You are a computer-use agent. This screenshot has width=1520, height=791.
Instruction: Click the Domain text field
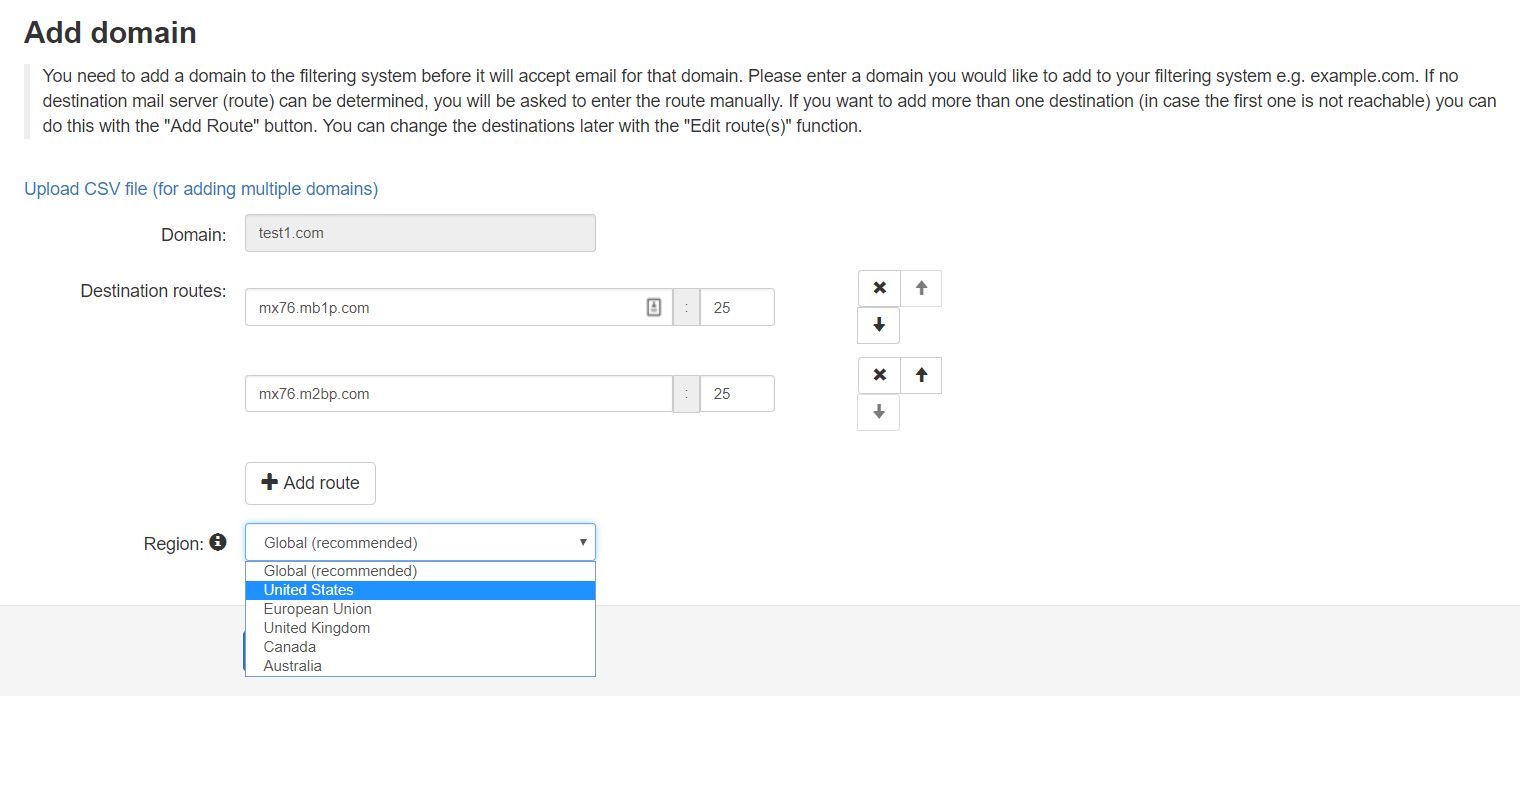point(420,233)
